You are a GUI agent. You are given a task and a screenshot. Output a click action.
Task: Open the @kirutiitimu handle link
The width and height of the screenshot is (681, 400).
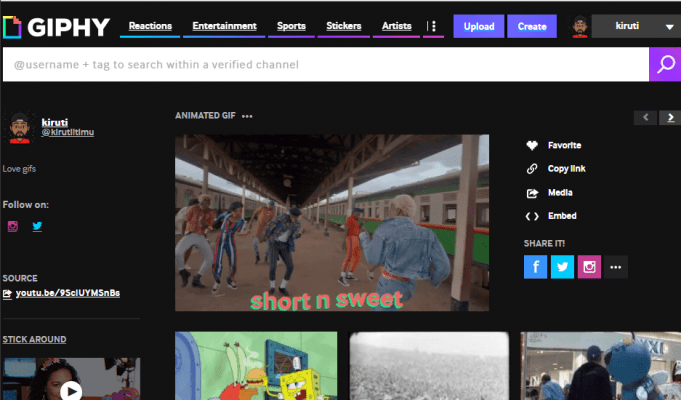[x=68, y=132]
